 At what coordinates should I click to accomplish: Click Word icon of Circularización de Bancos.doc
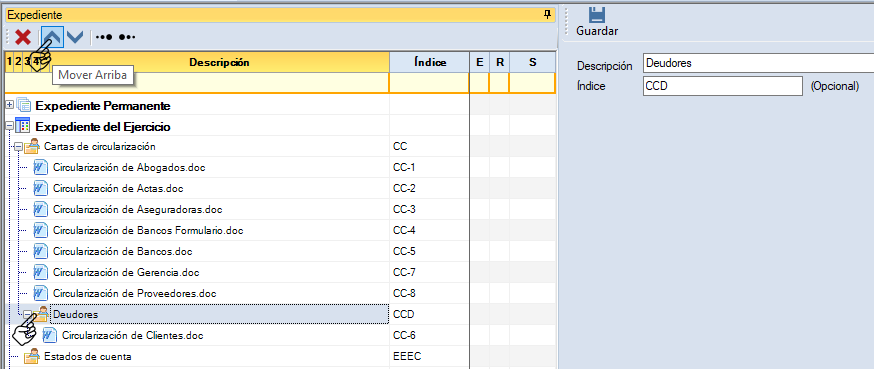[x=41, y=251]
